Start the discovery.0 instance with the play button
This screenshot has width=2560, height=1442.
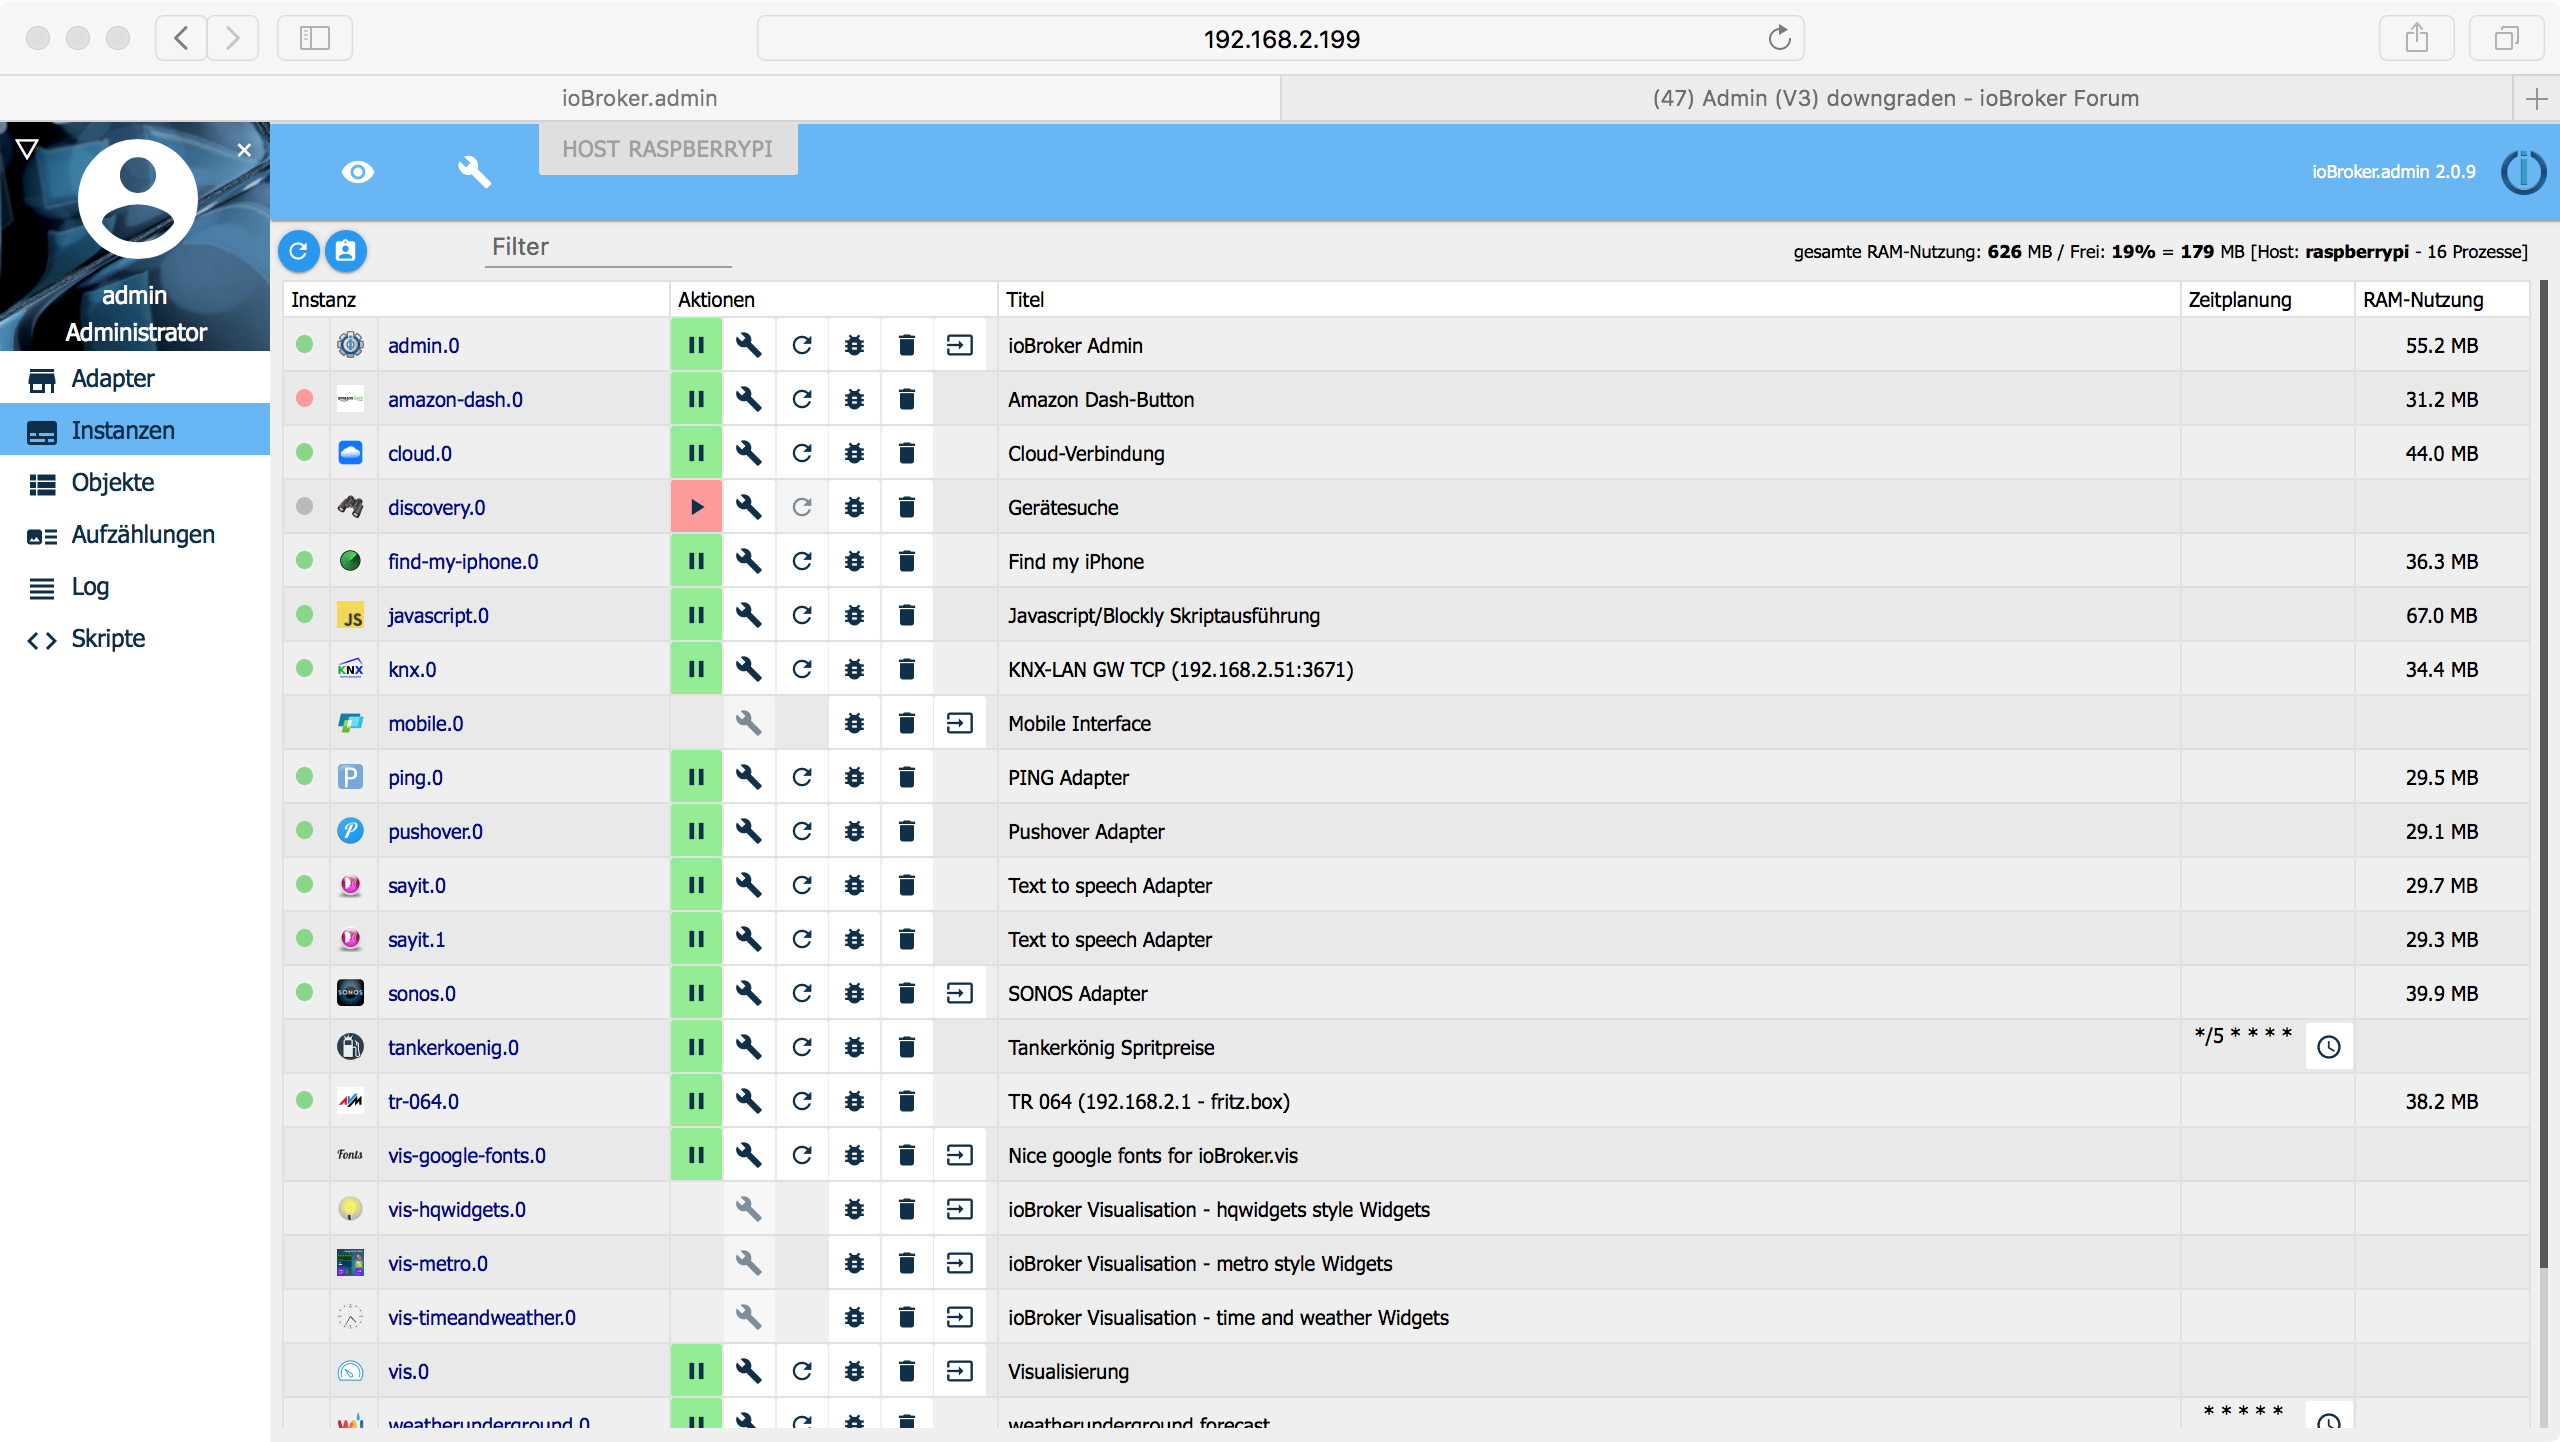[x=696, y=507]
